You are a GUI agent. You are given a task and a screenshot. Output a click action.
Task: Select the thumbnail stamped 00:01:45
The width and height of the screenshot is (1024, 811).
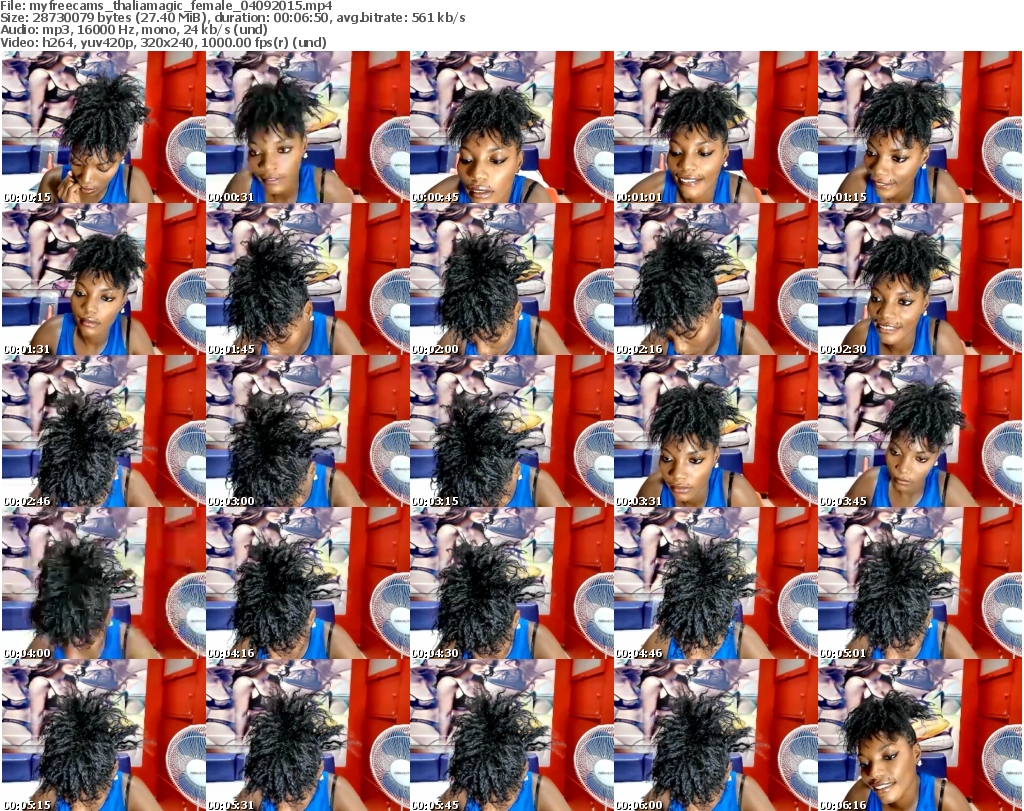(x=308, y=279)
